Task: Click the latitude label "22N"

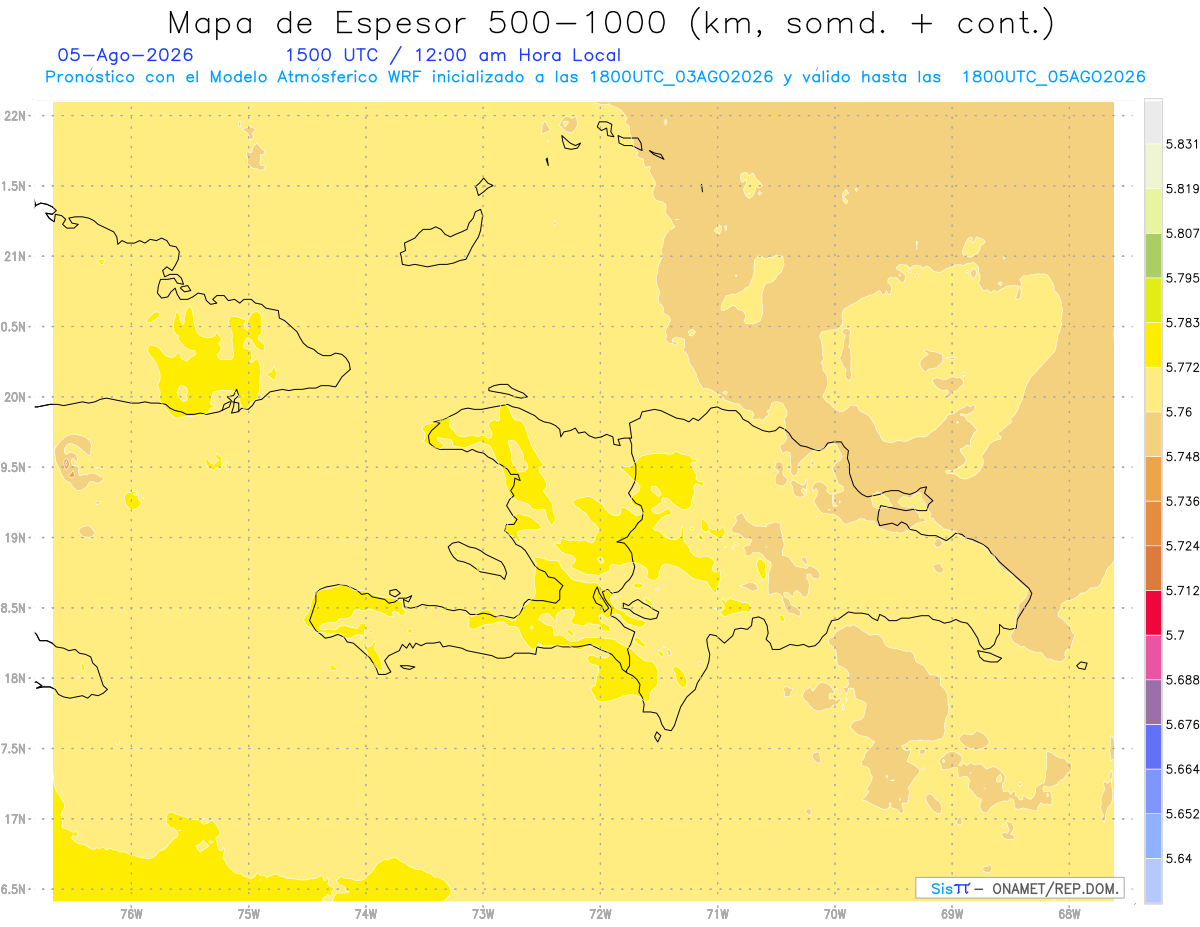Action: [14, 115]
